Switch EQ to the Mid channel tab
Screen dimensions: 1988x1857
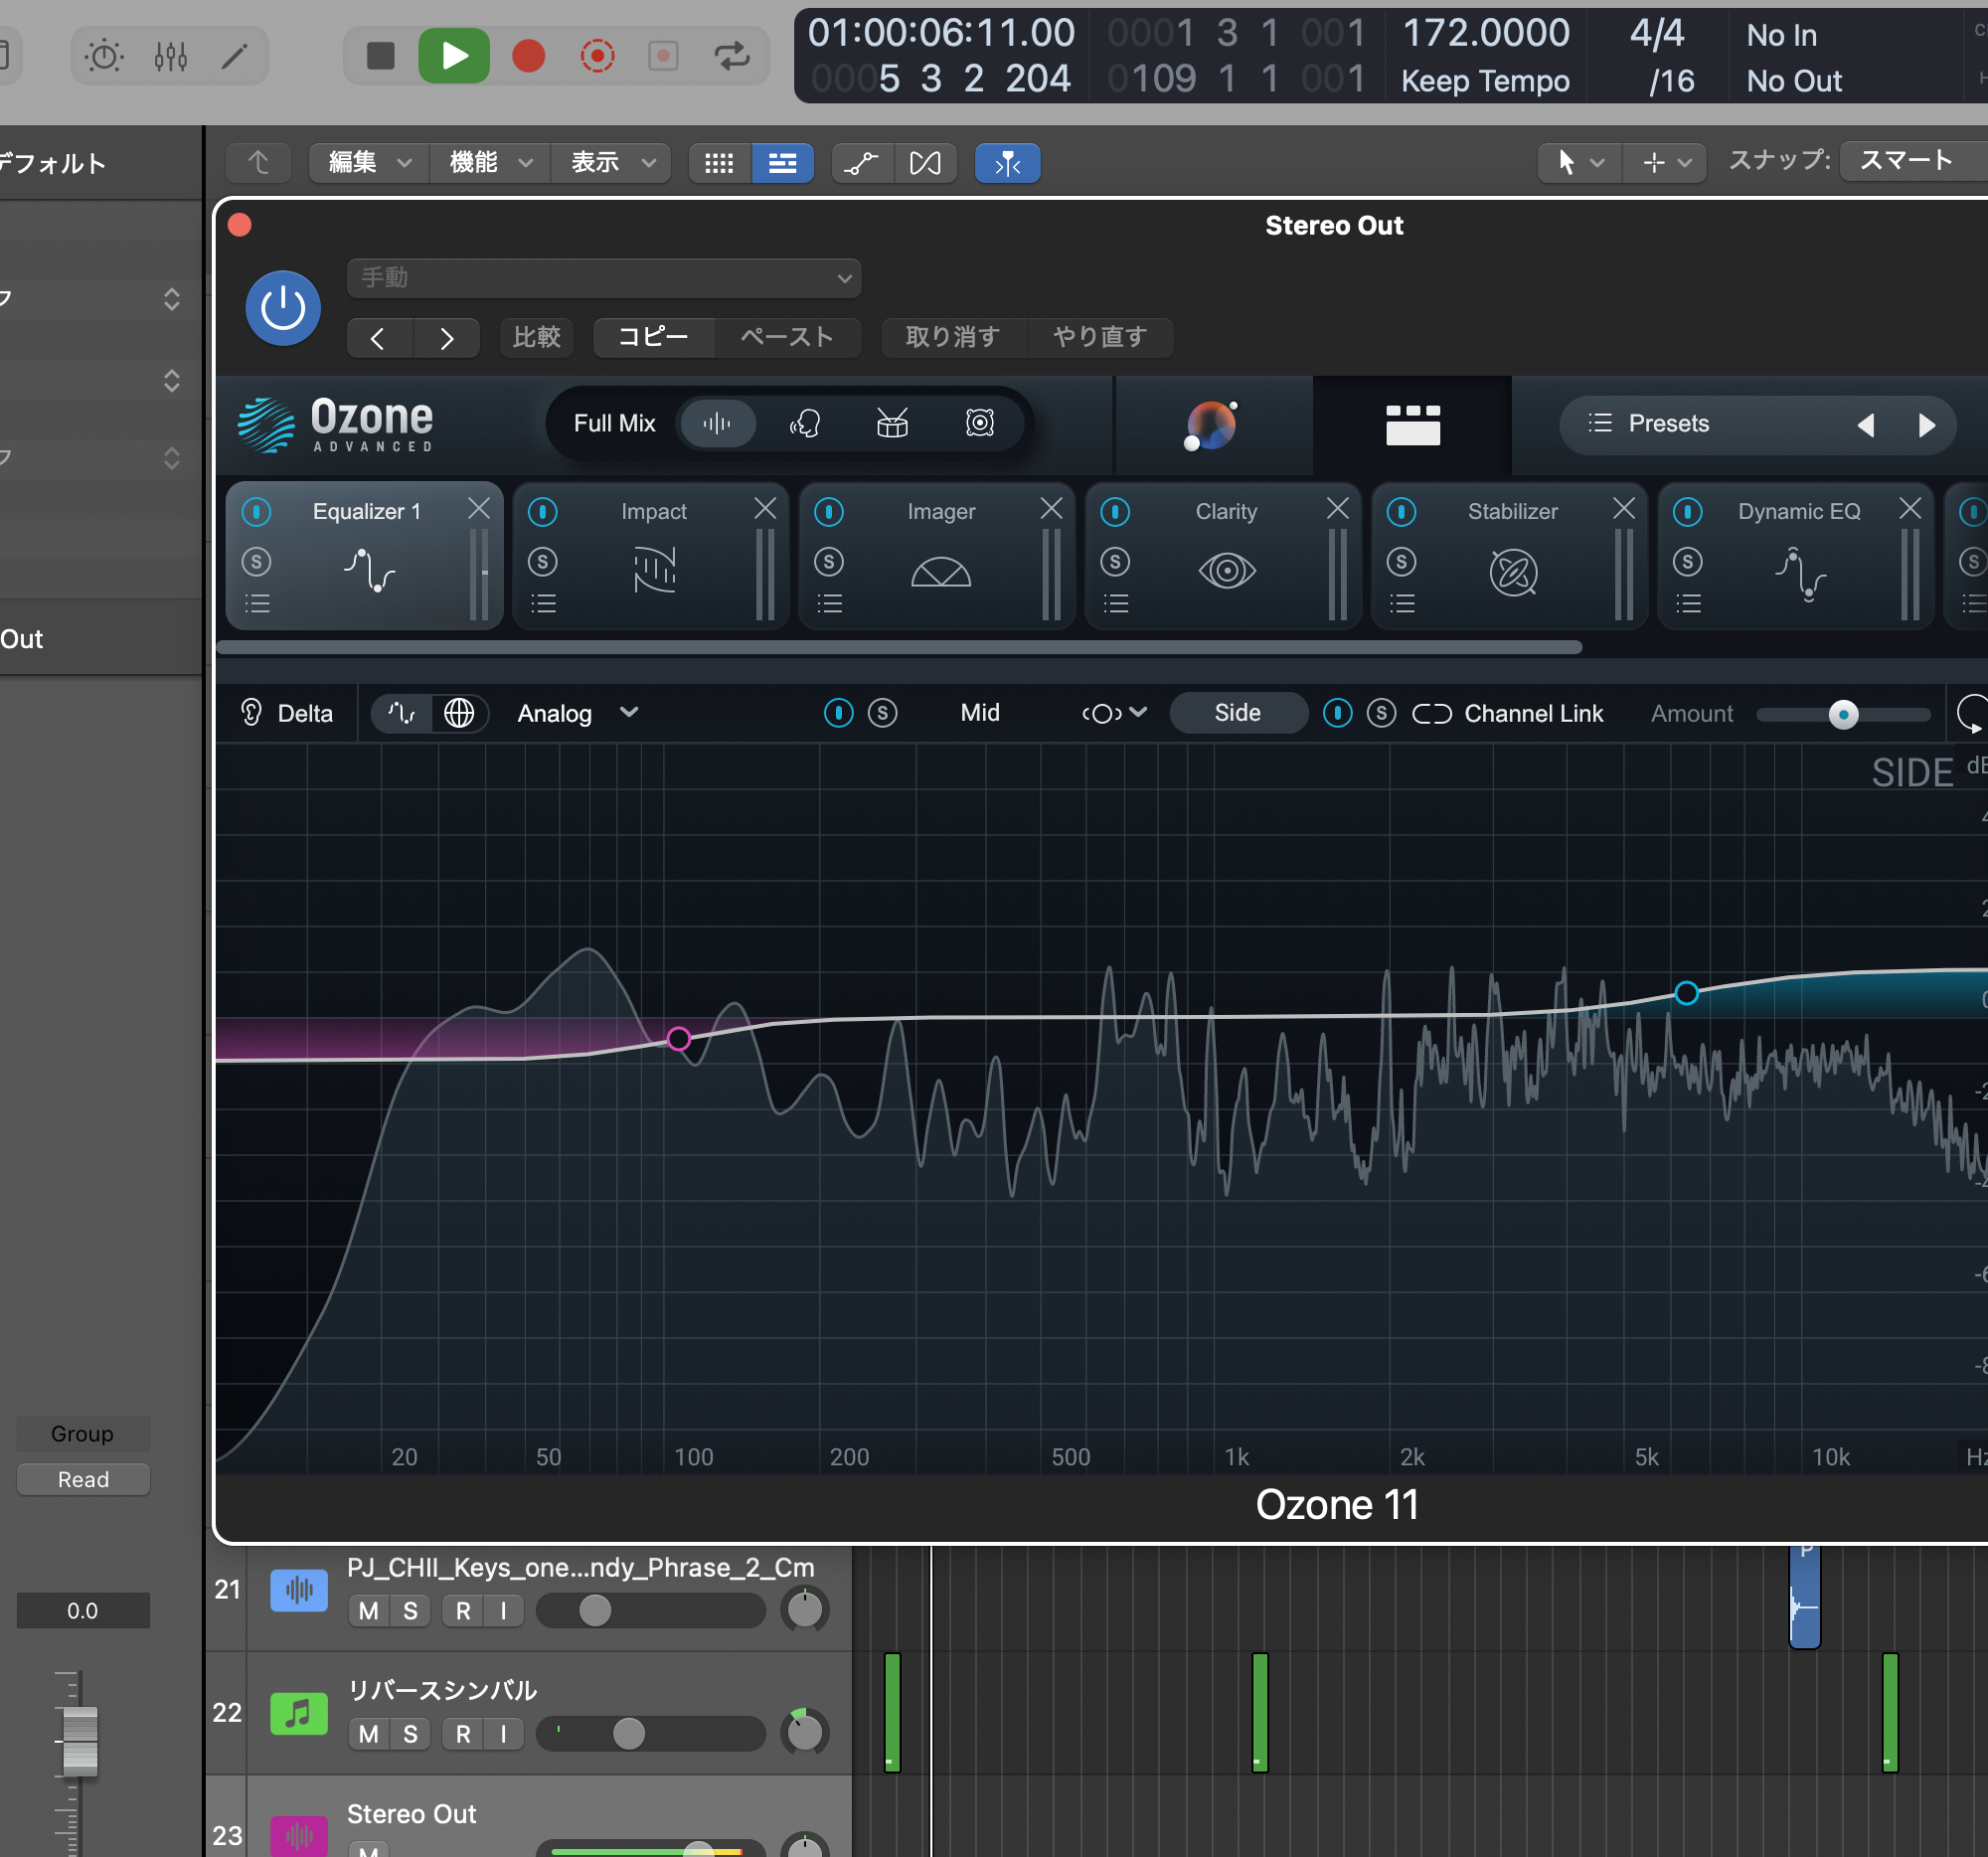click(980, 713)
